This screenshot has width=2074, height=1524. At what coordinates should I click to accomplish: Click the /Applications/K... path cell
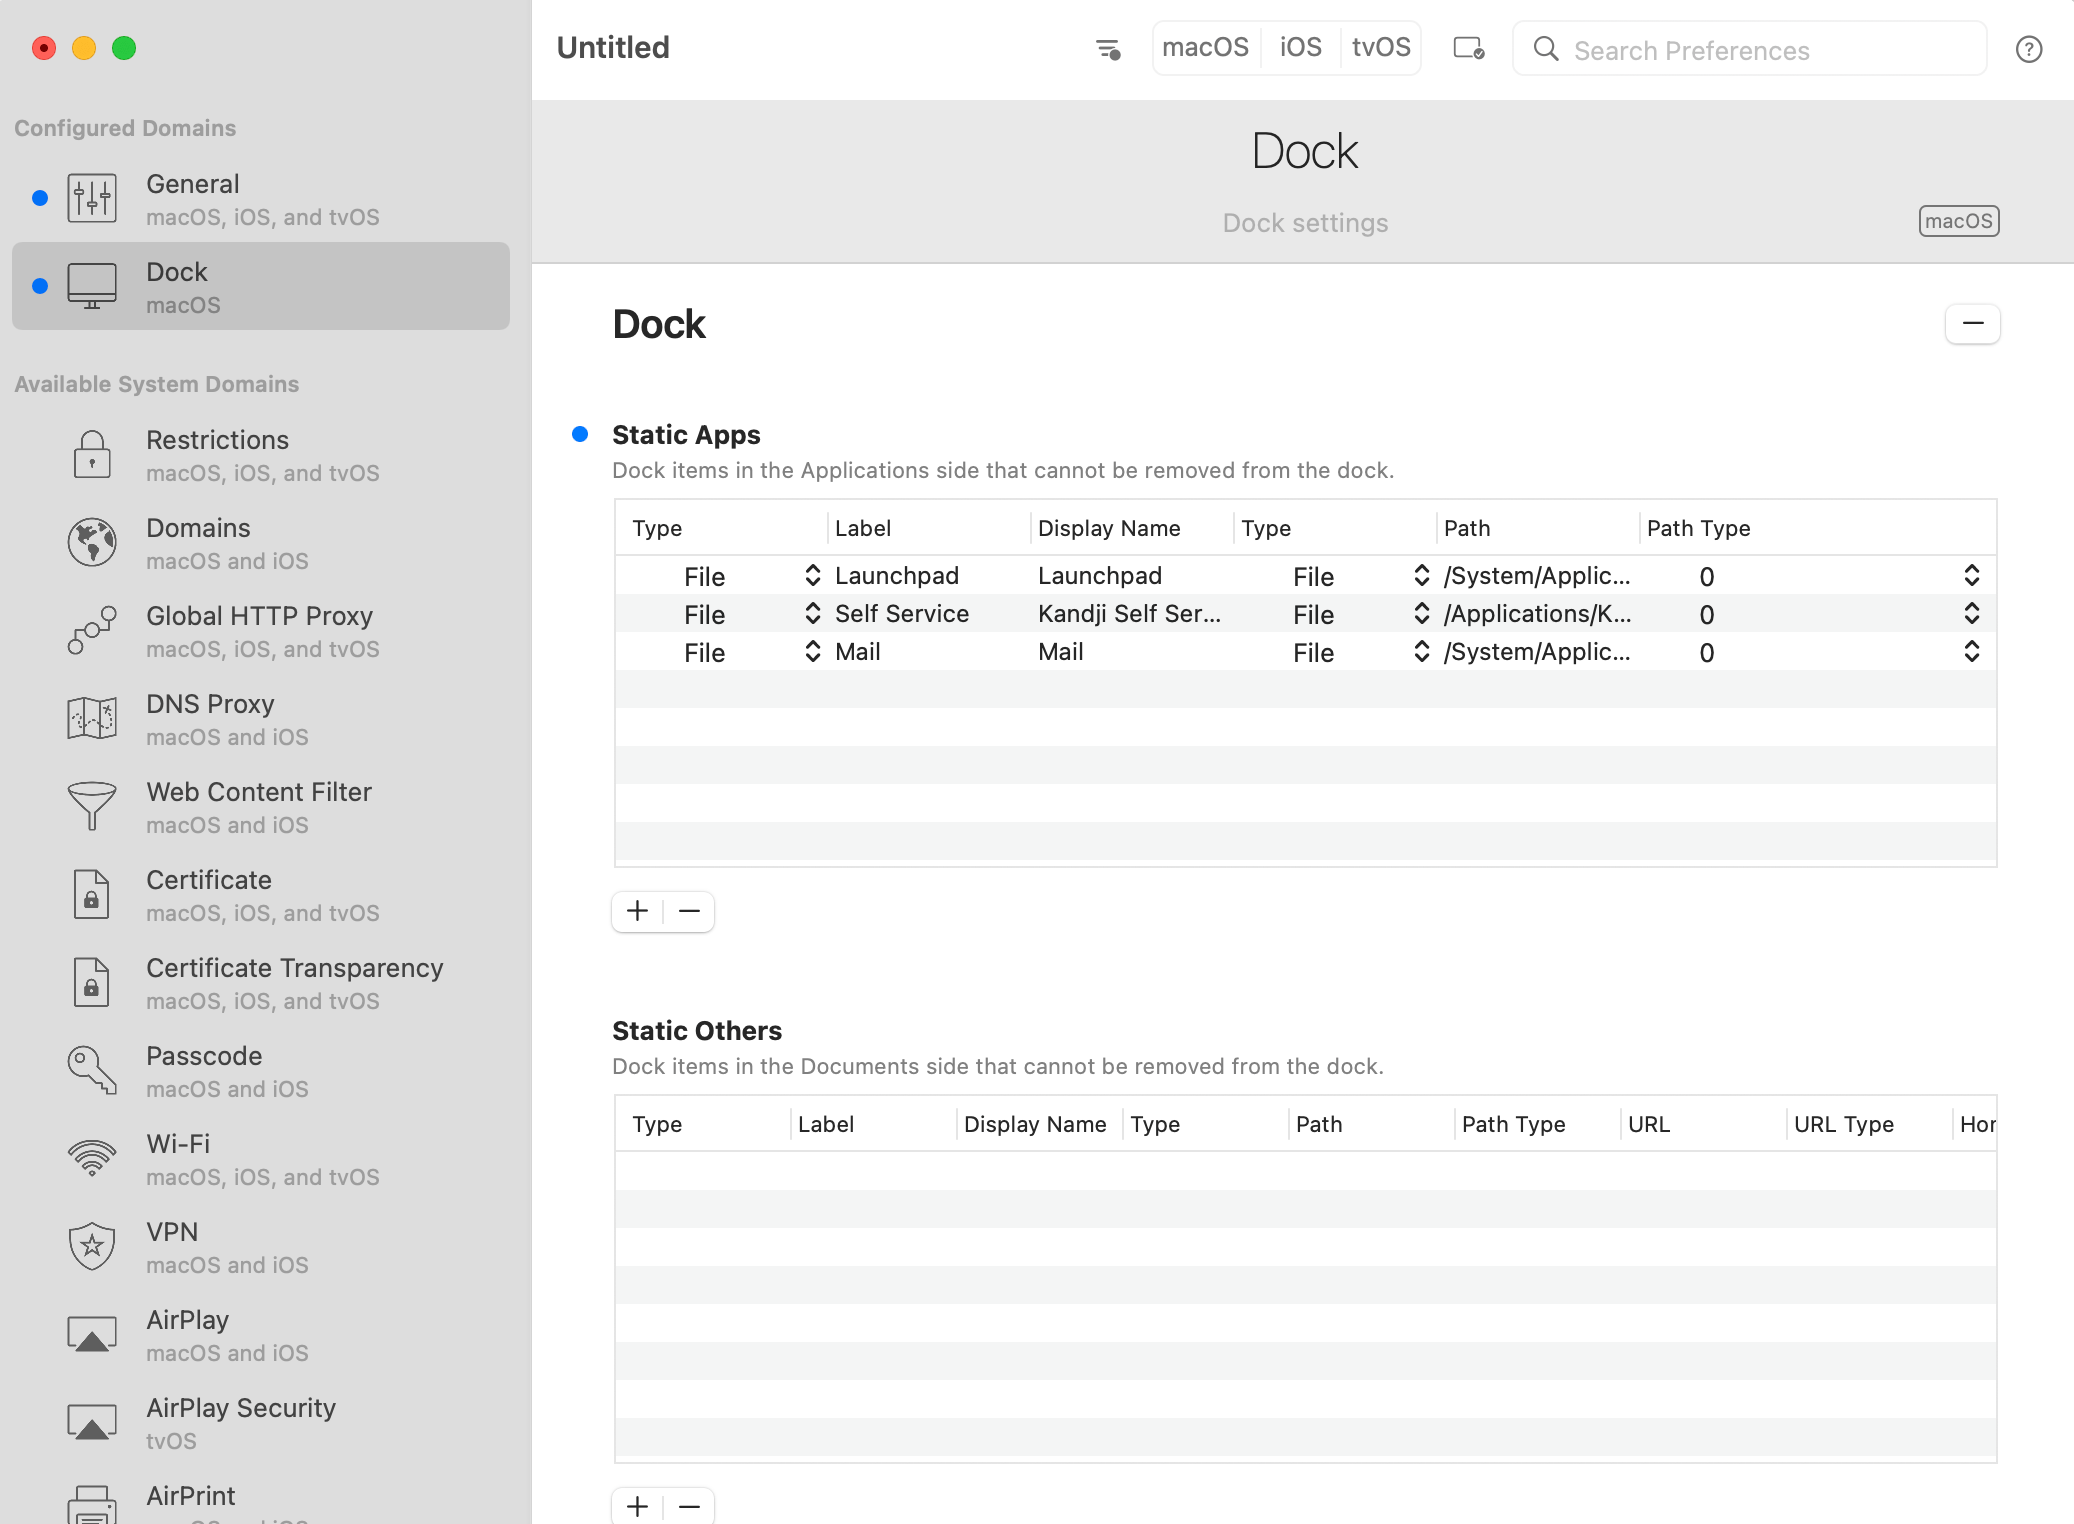tap(1537, 613)
